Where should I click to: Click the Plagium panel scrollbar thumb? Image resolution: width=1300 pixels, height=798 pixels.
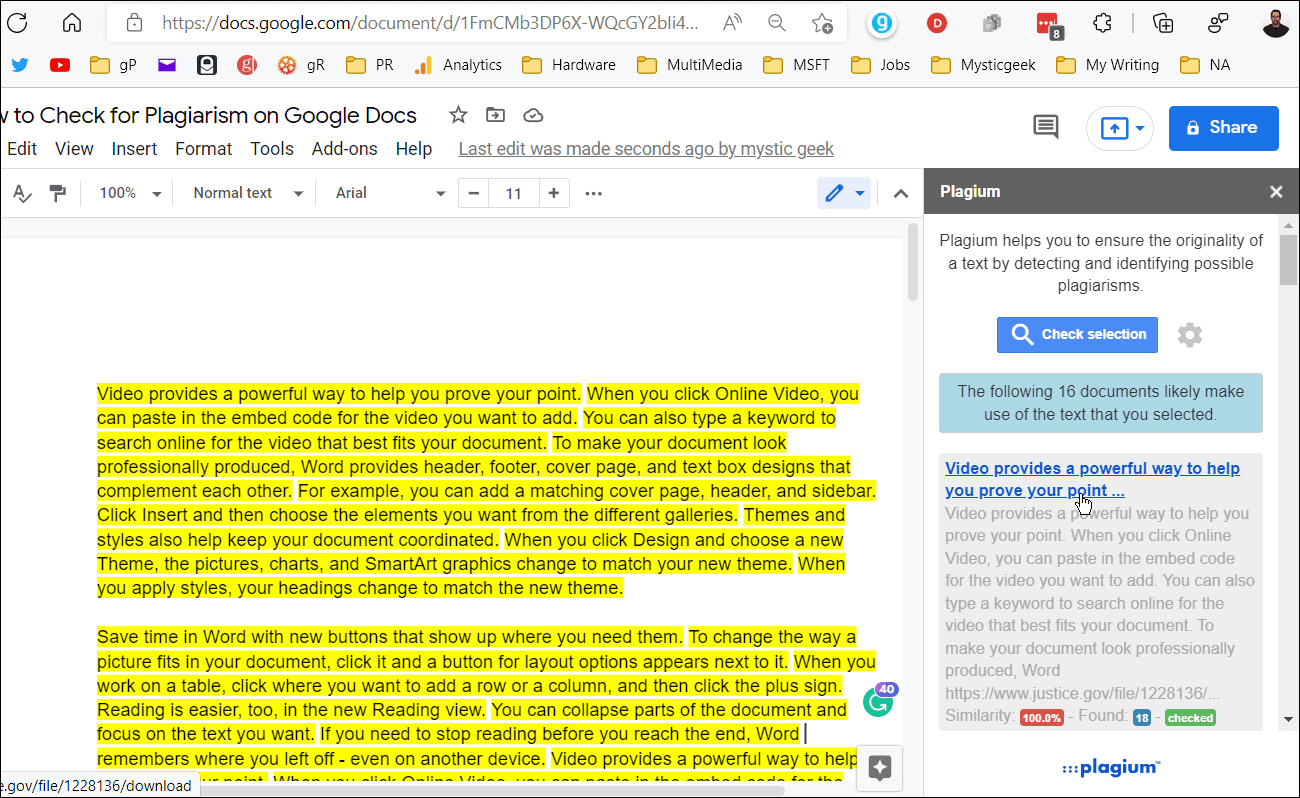(x=1289, y=258)
